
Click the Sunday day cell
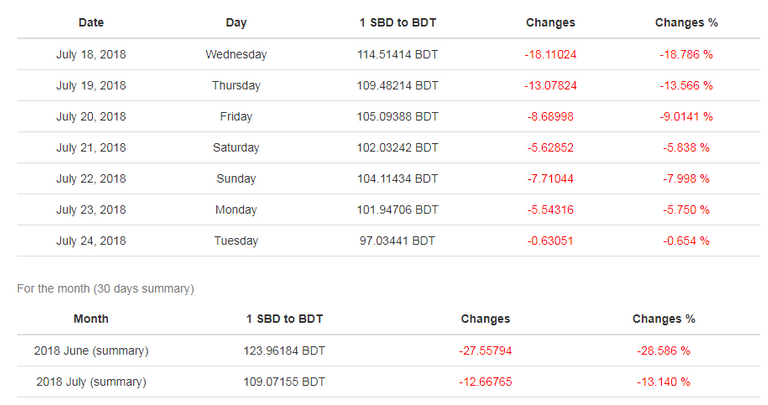(236, 179)
